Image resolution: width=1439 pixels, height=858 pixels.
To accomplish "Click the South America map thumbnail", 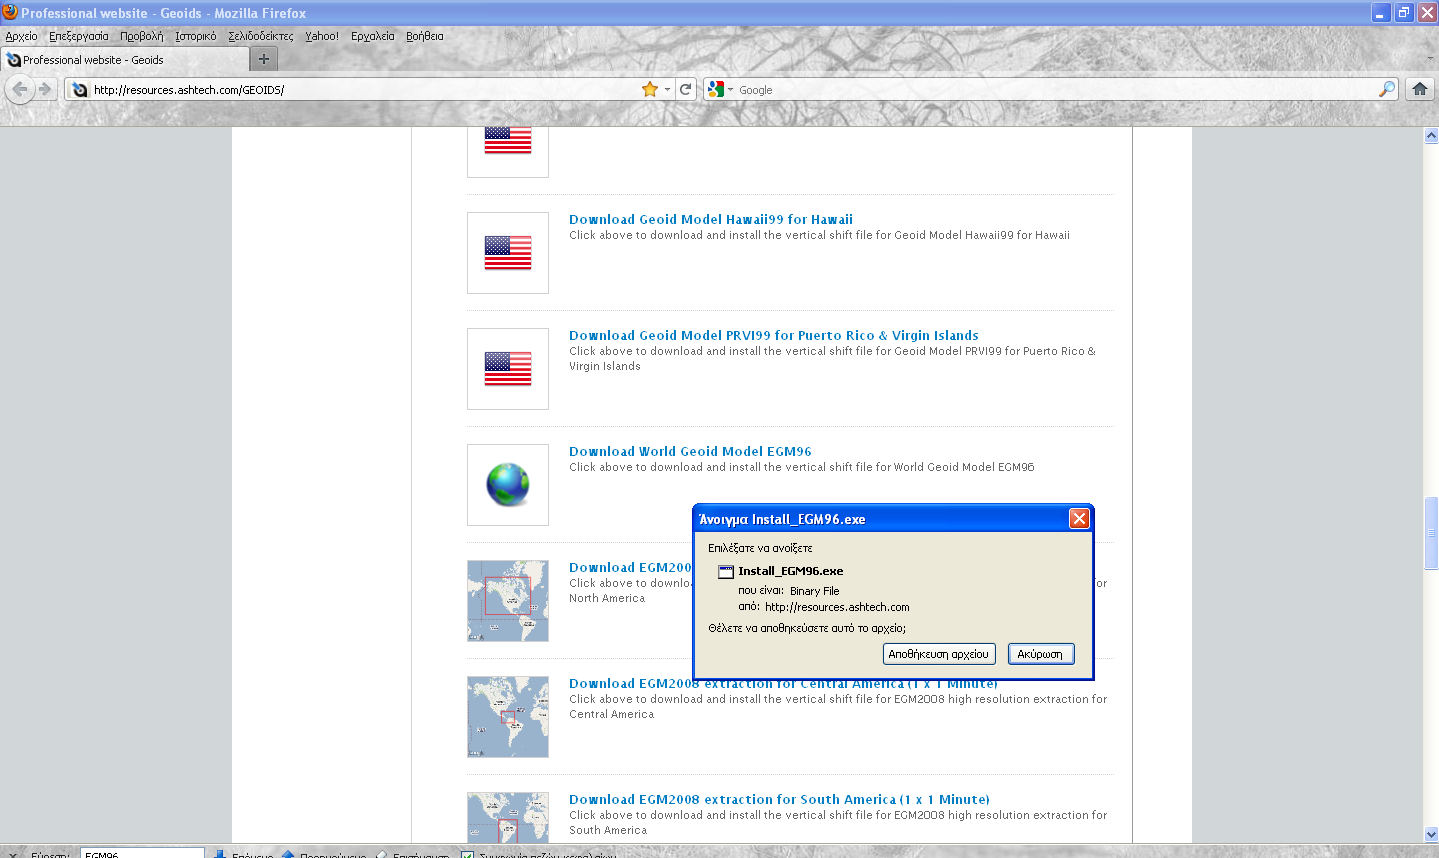I will (x=508, y=817).
